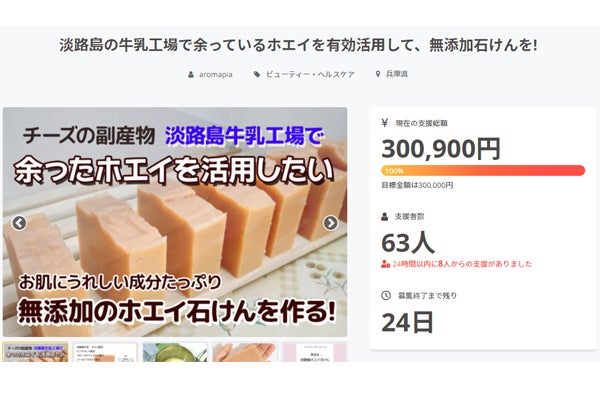This screenshot has height=400, width=600.
Task: Click the user icon beside aromapia
Action: point(191,74)
